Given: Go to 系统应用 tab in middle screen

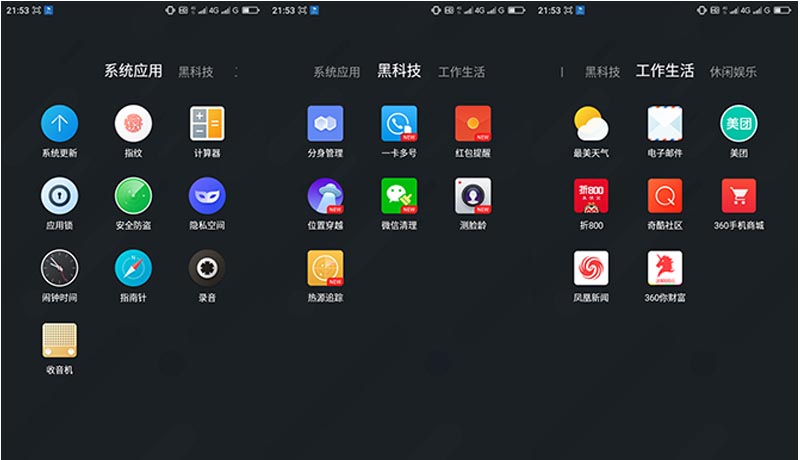Looking at the screenshot, I should [337, 72].
